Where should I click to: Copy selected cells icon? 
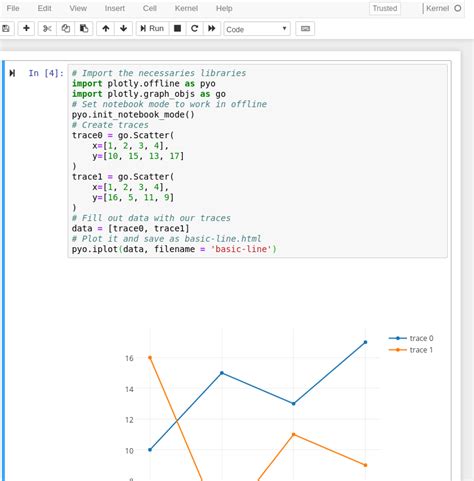[66, 28]
